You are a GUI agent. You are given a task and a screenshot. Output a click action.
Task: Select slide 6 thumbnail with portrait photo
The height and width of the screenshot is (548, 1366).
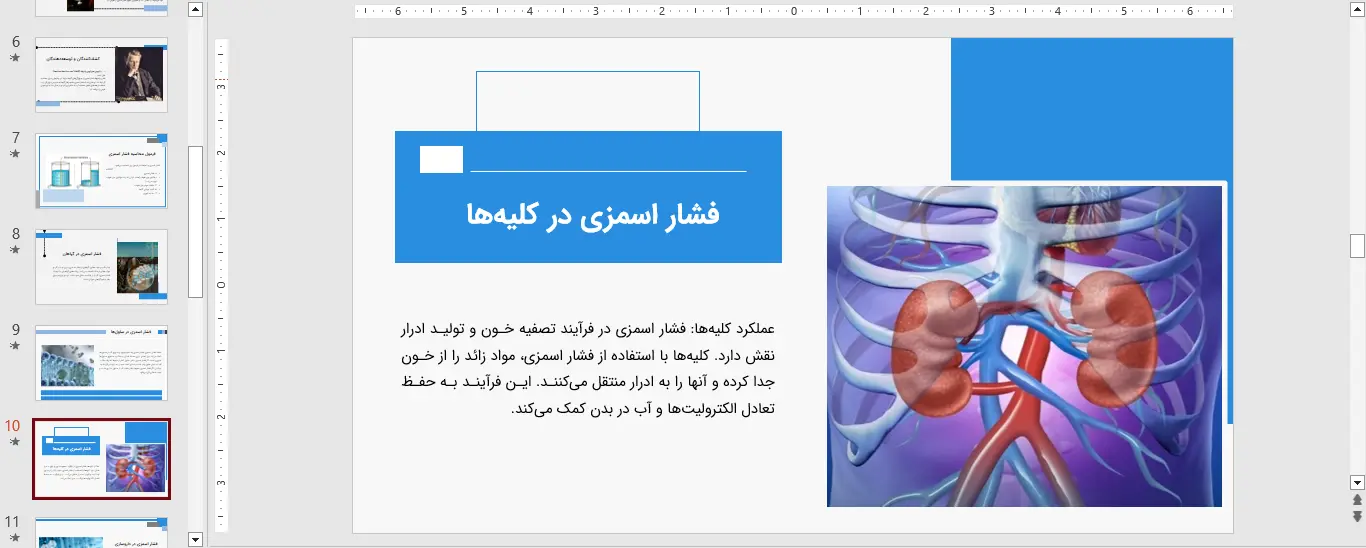pyautogui.click(x=101, y=75)
